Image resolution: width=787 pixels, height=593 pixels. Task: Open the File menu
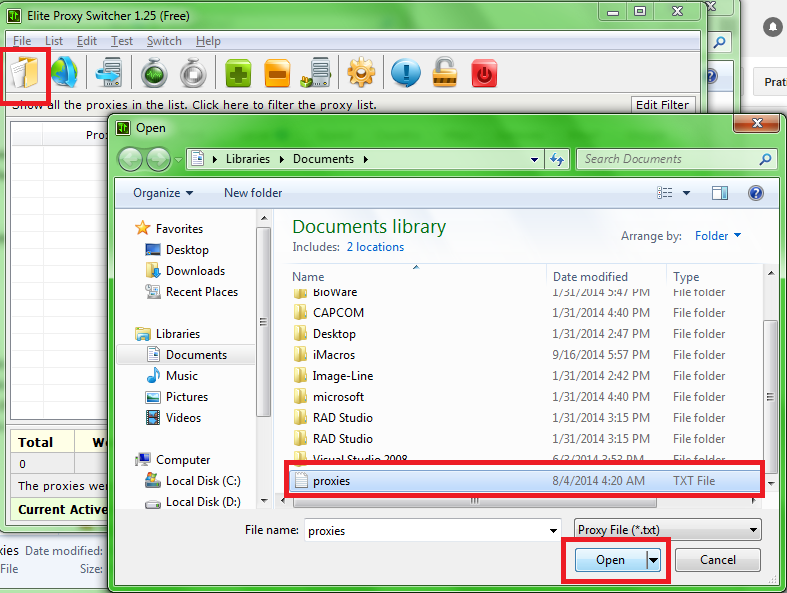(22, 41)
